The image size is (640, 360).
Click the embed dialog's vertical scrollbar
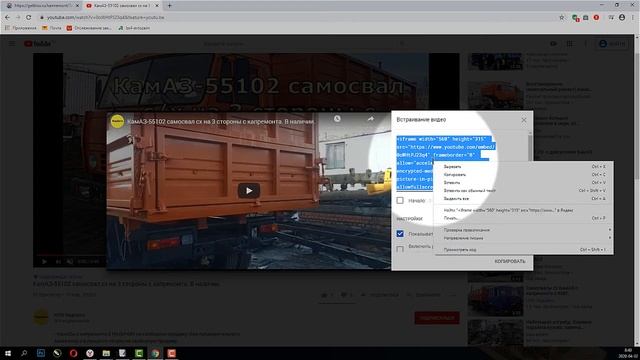coord(530,147)
